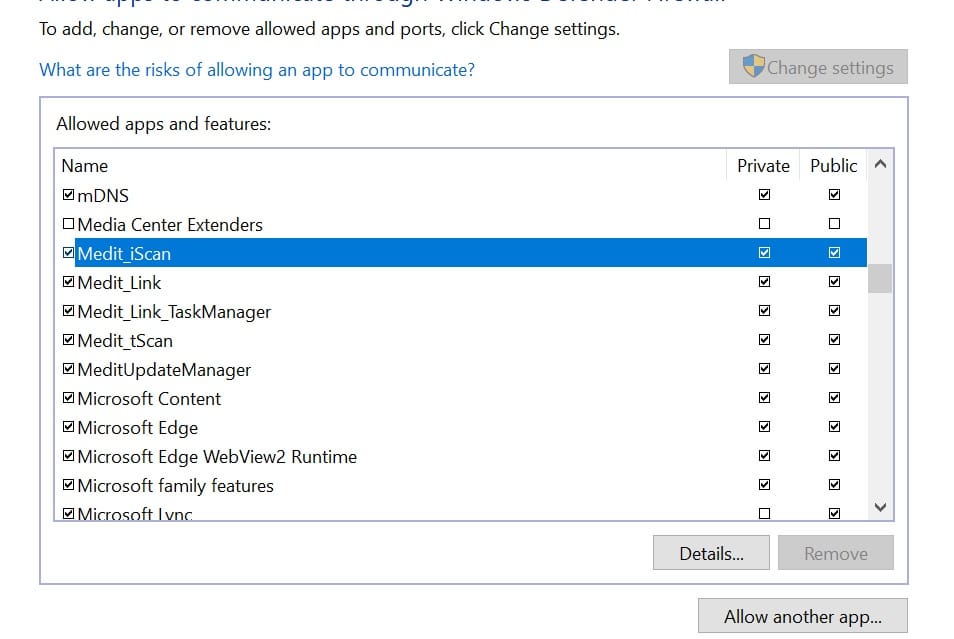Toggle the Medit_tScan name checkbox

tap(68, 340)
